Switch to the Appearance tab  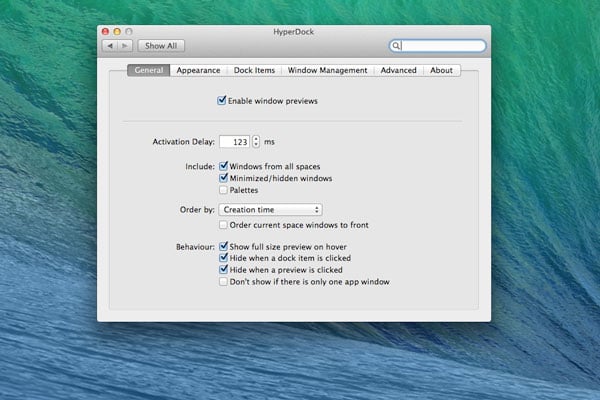(198, 70)
